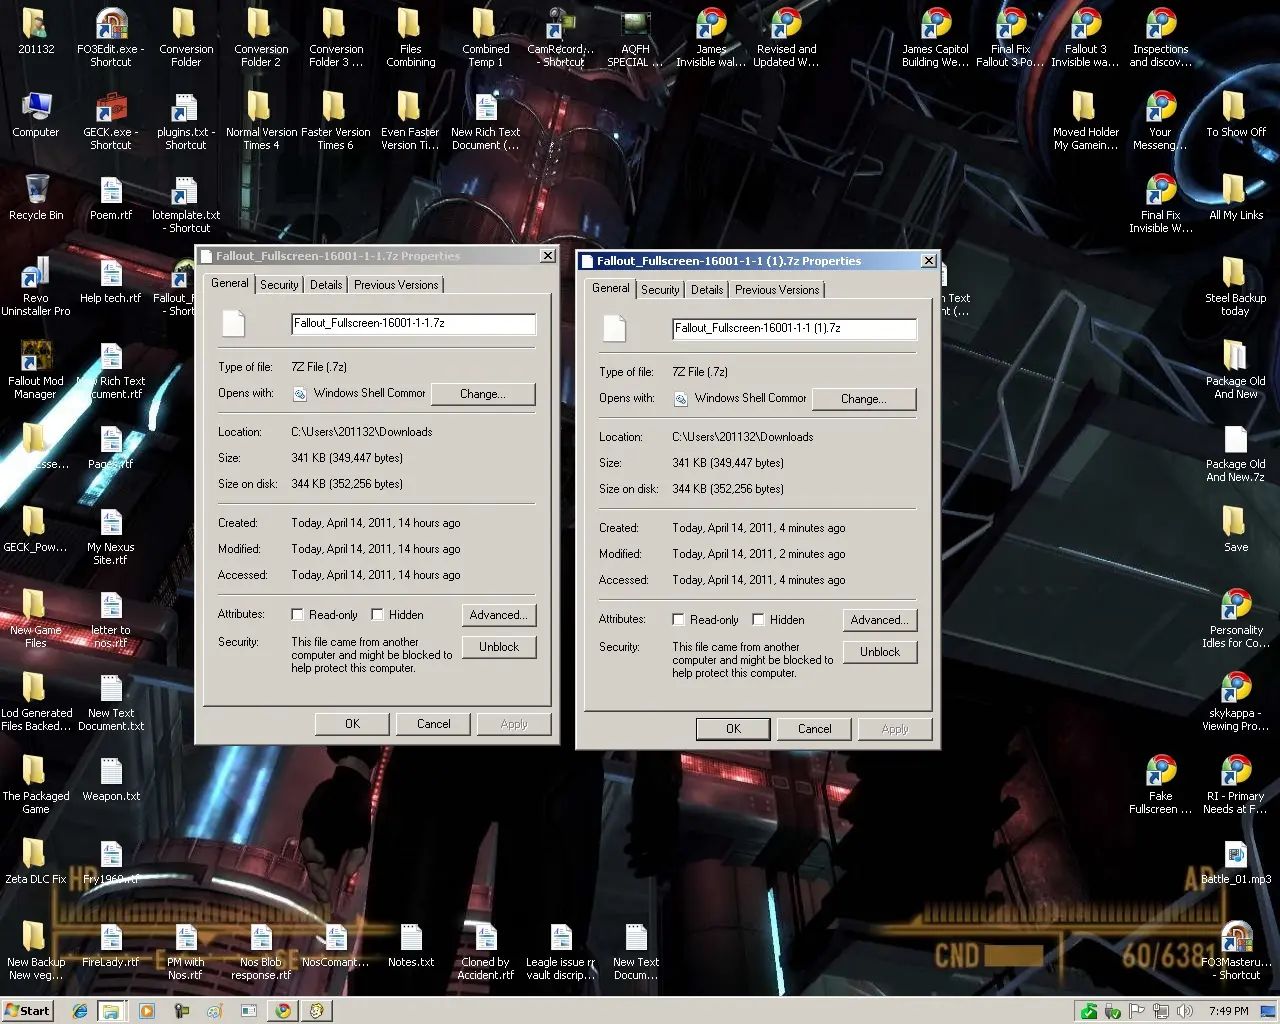1280x1024 pixels.
Task: Select the Combined Temp 1 folder
Action: coord(486,24)
